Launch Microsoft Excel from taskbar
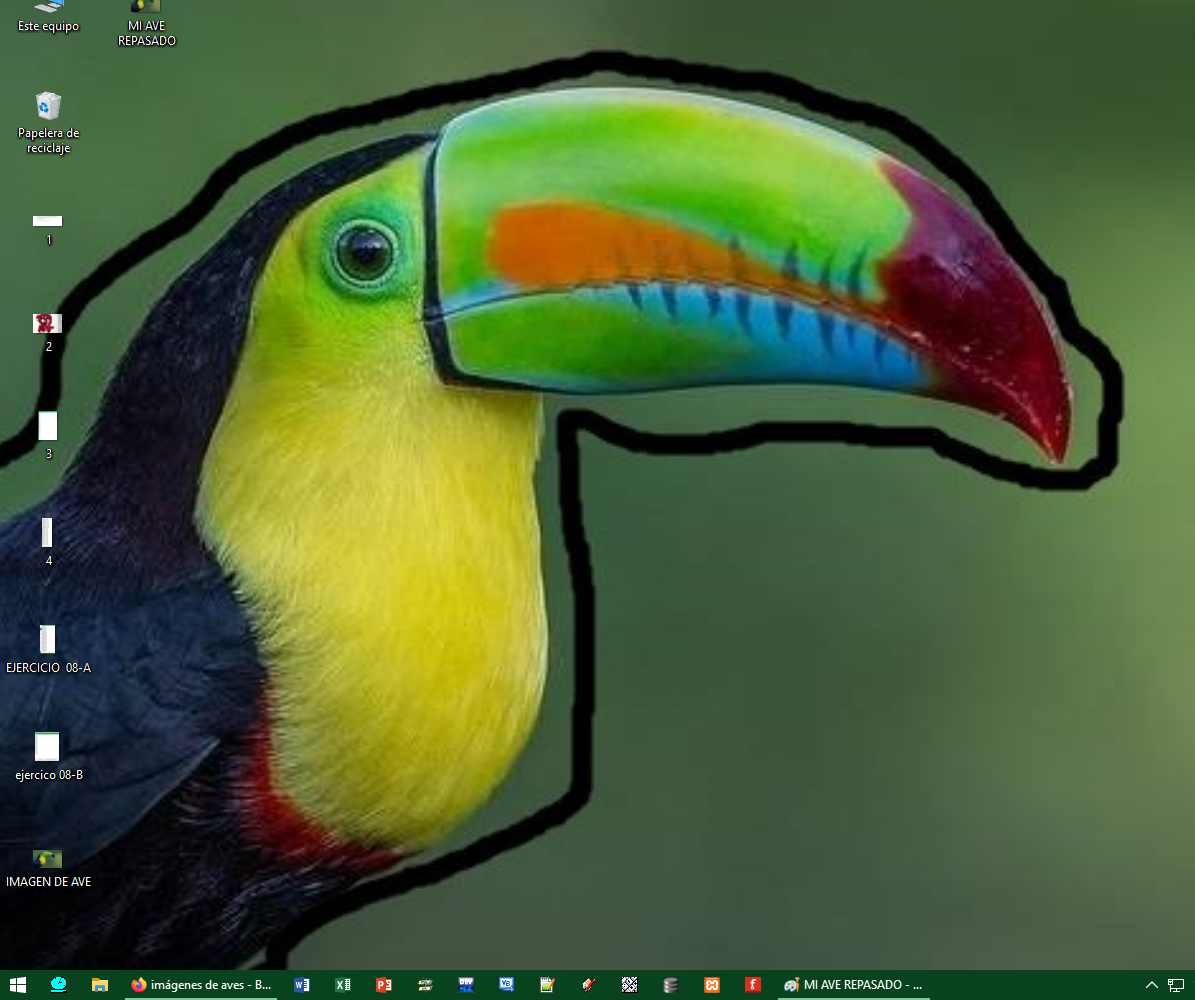The height and width of the screenshot is (1000, 1195). (343, 985)
